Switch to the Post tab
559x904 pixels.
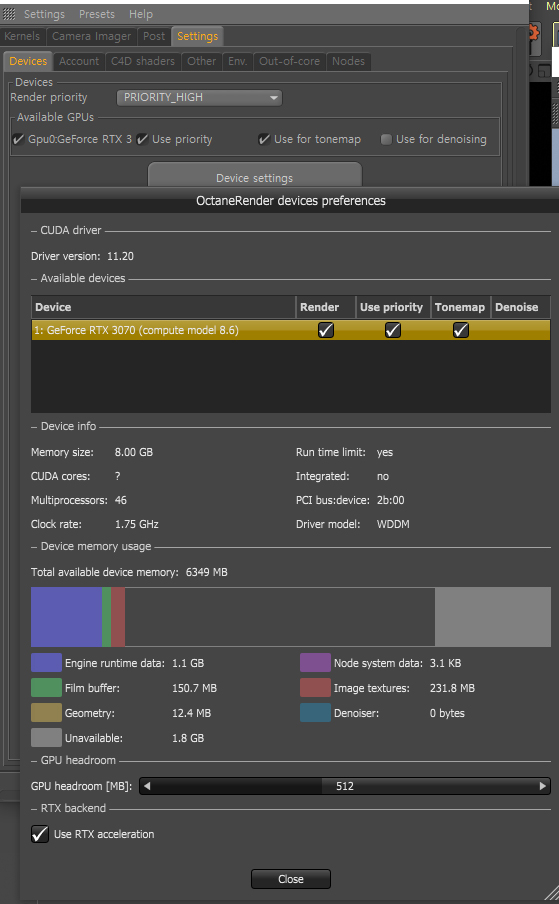pyautogui.click(x=154, y=36)
